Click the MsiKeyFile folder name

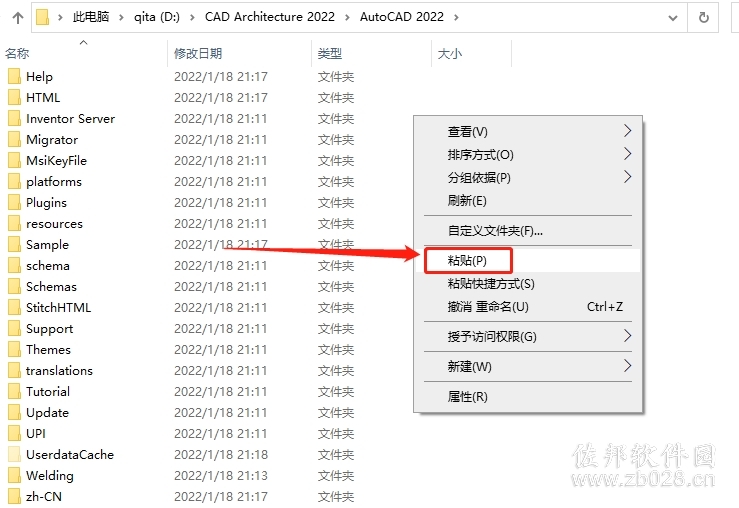coord(57,160)
